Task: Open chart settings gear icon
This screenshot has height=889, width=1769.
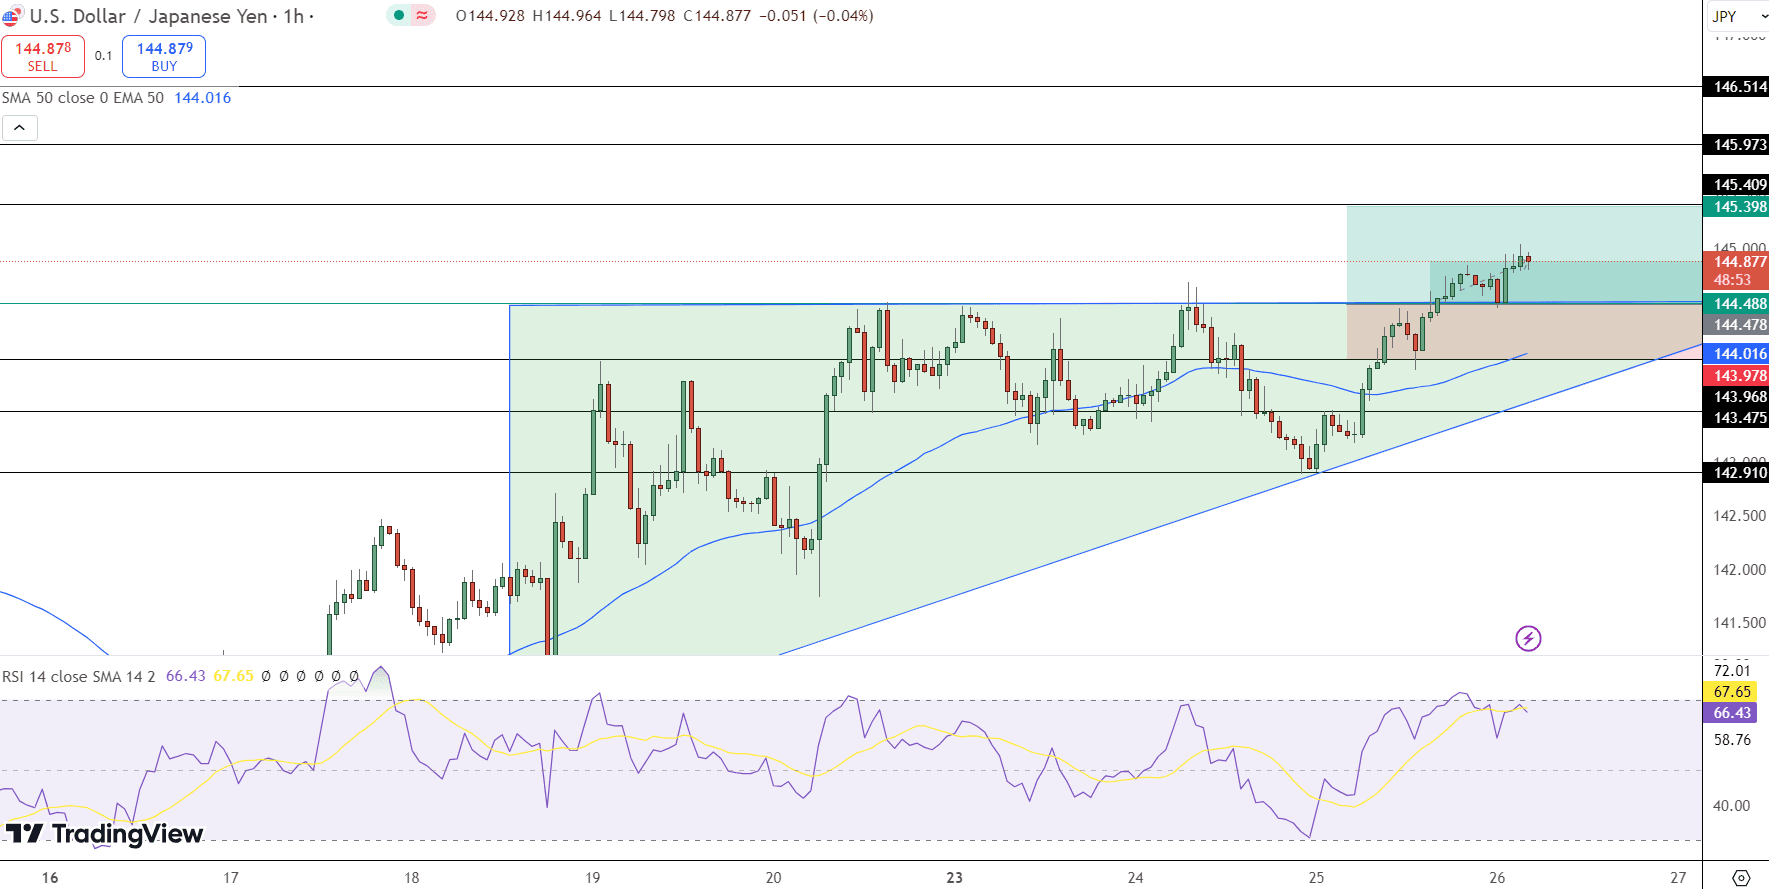Action: coord(1741,878)
